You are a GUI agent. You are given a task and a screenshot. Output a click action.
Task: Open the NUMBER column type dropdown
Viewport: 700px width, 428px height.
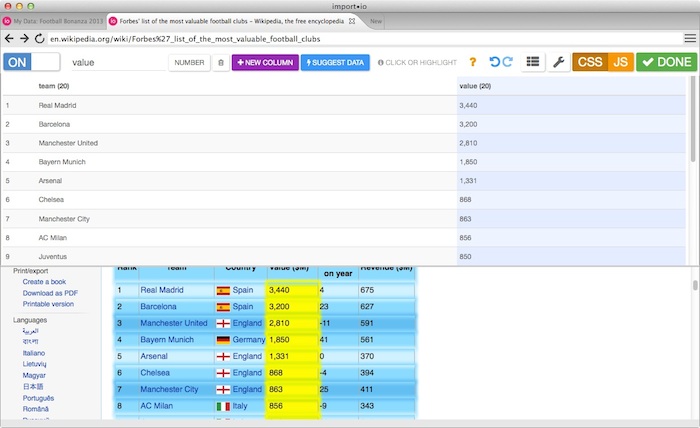coord(189,62)
